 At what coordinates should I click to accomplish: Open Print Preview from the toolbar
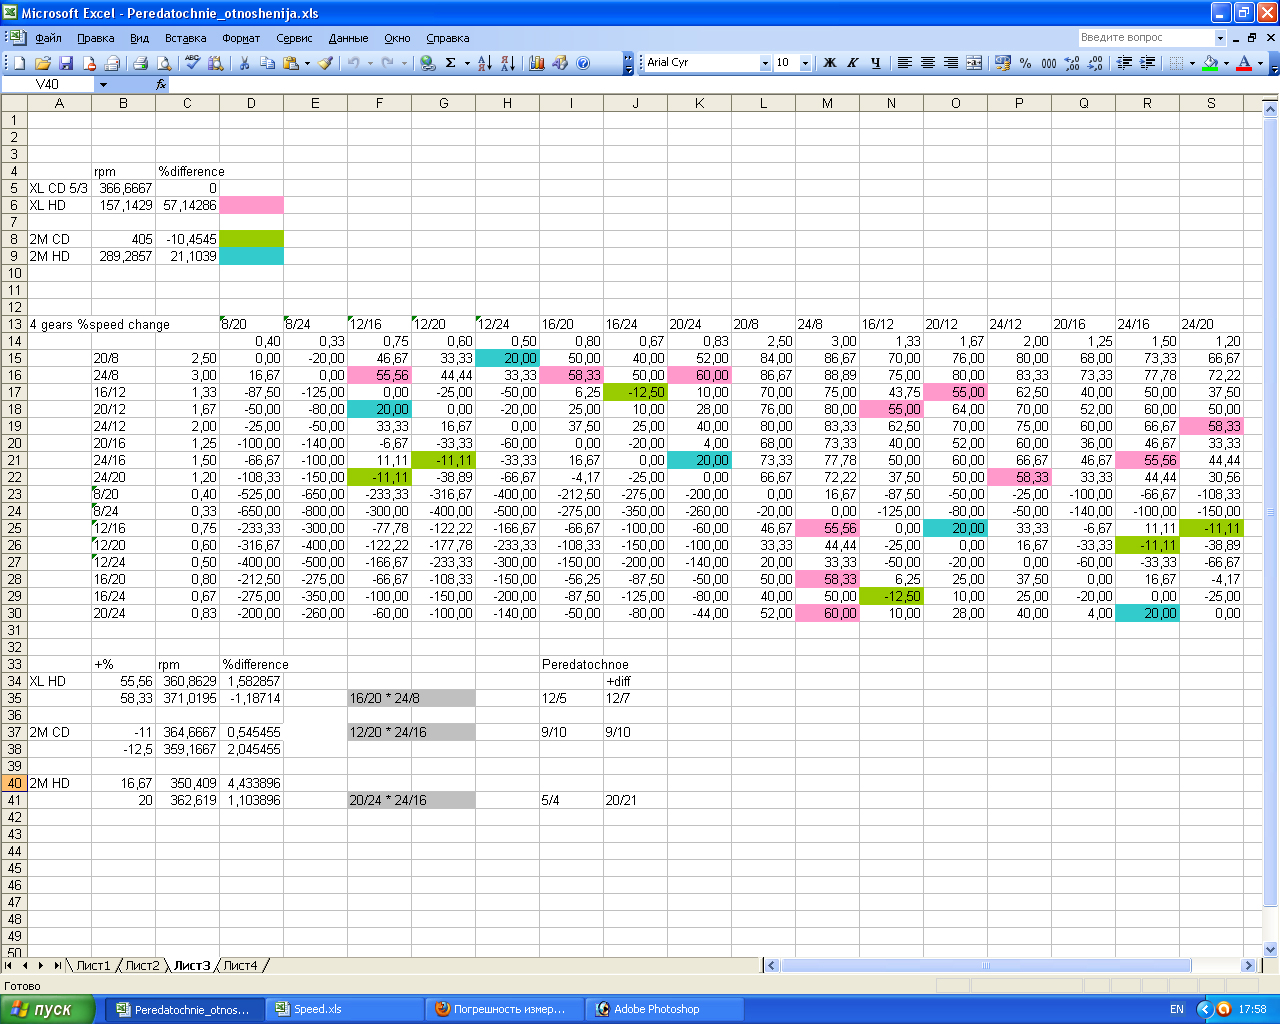[164, 63]
